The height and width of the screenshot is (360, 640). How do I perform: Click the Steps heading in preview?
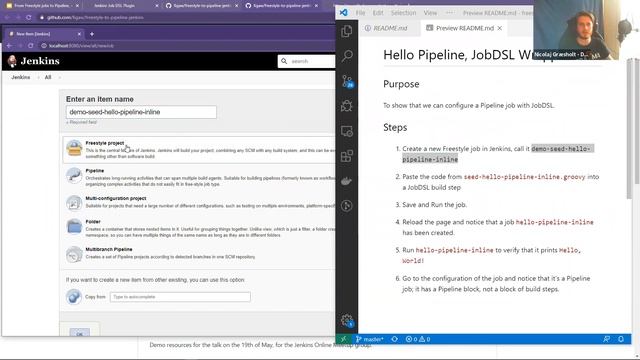(395, 127)
